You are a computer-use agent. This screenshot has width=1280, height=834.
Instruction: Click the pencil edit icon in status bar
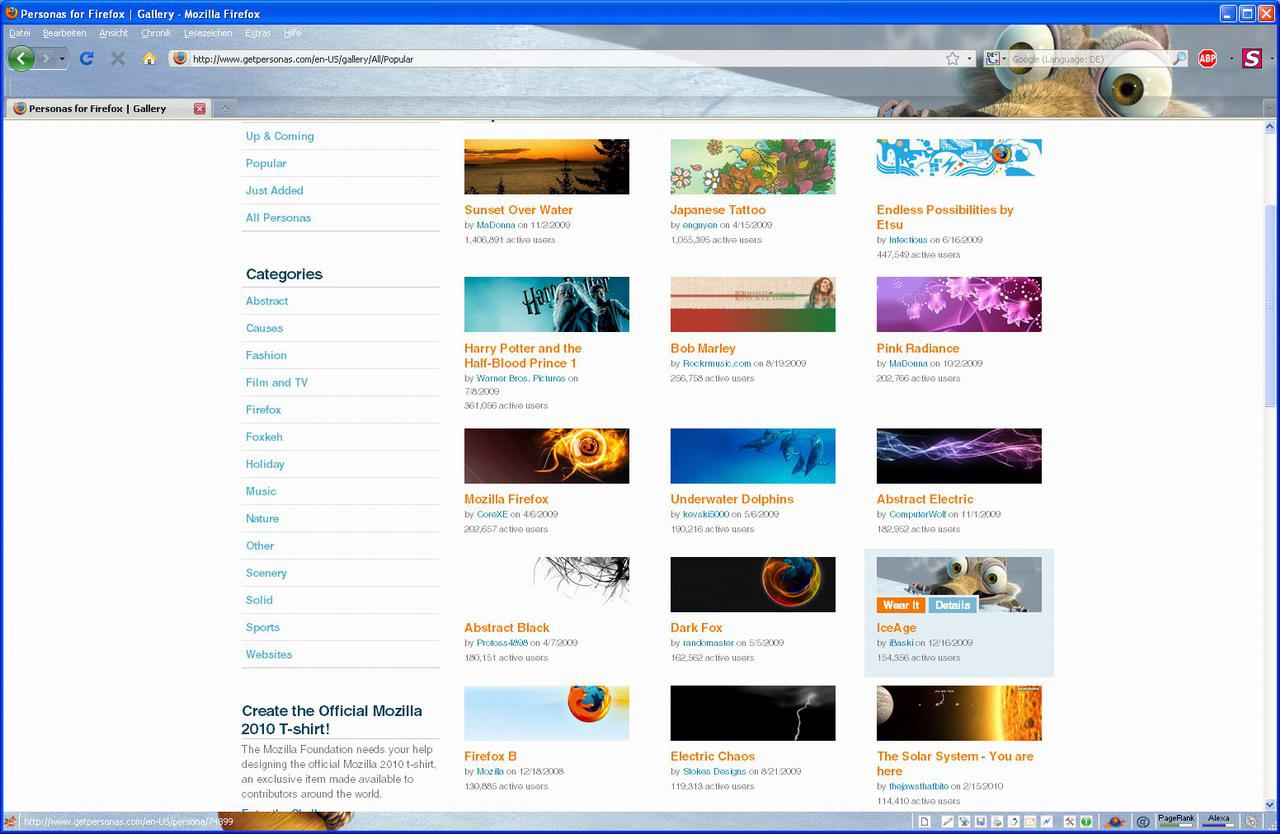click(x=947, y=822)
